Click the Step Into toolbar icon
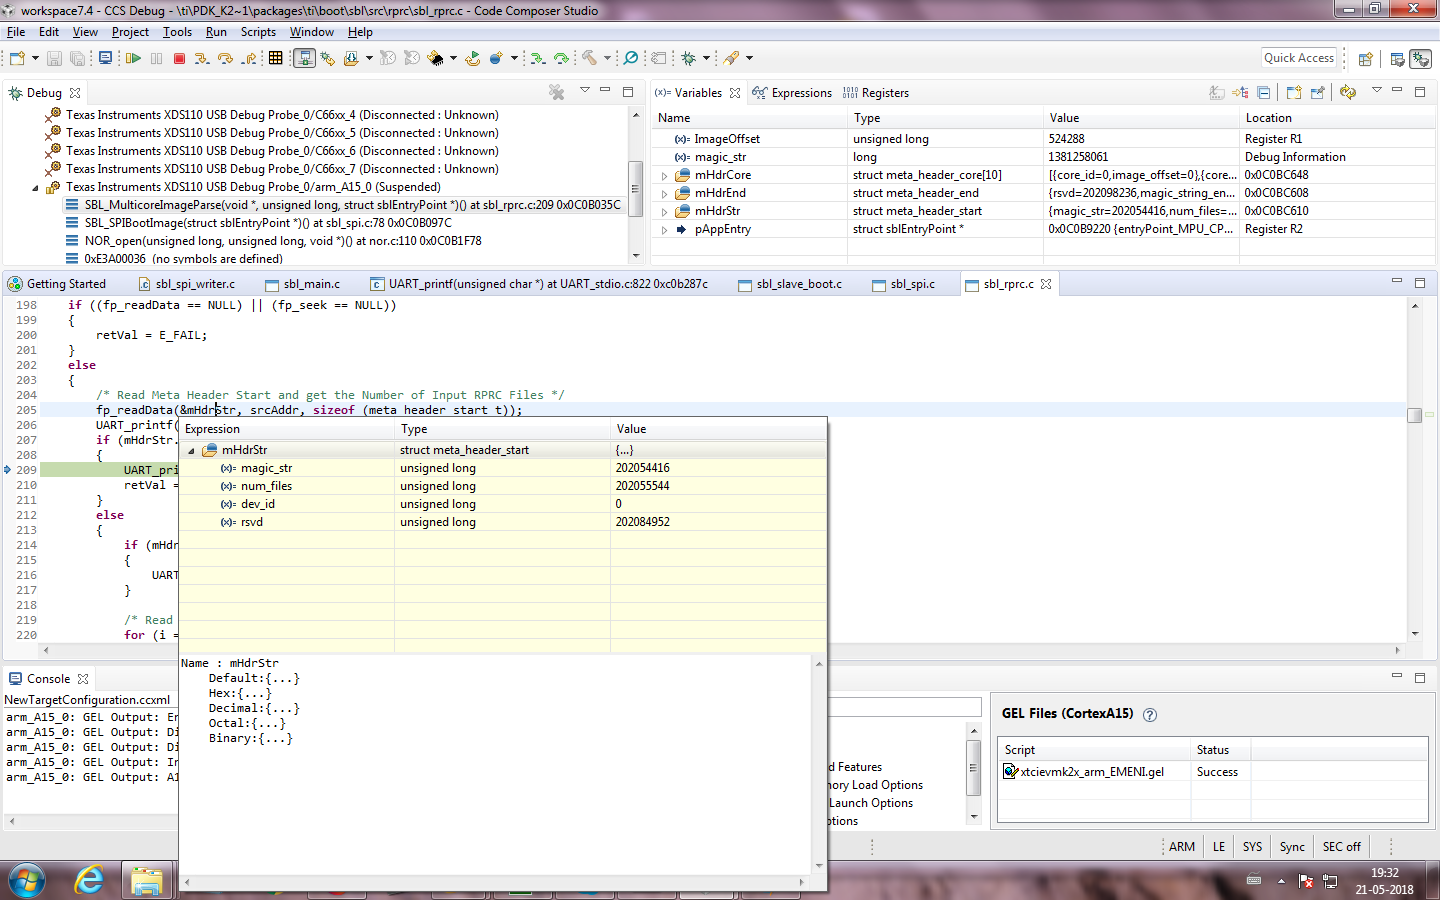Screen dimensions: 1440x900 [x=202, y=58]
